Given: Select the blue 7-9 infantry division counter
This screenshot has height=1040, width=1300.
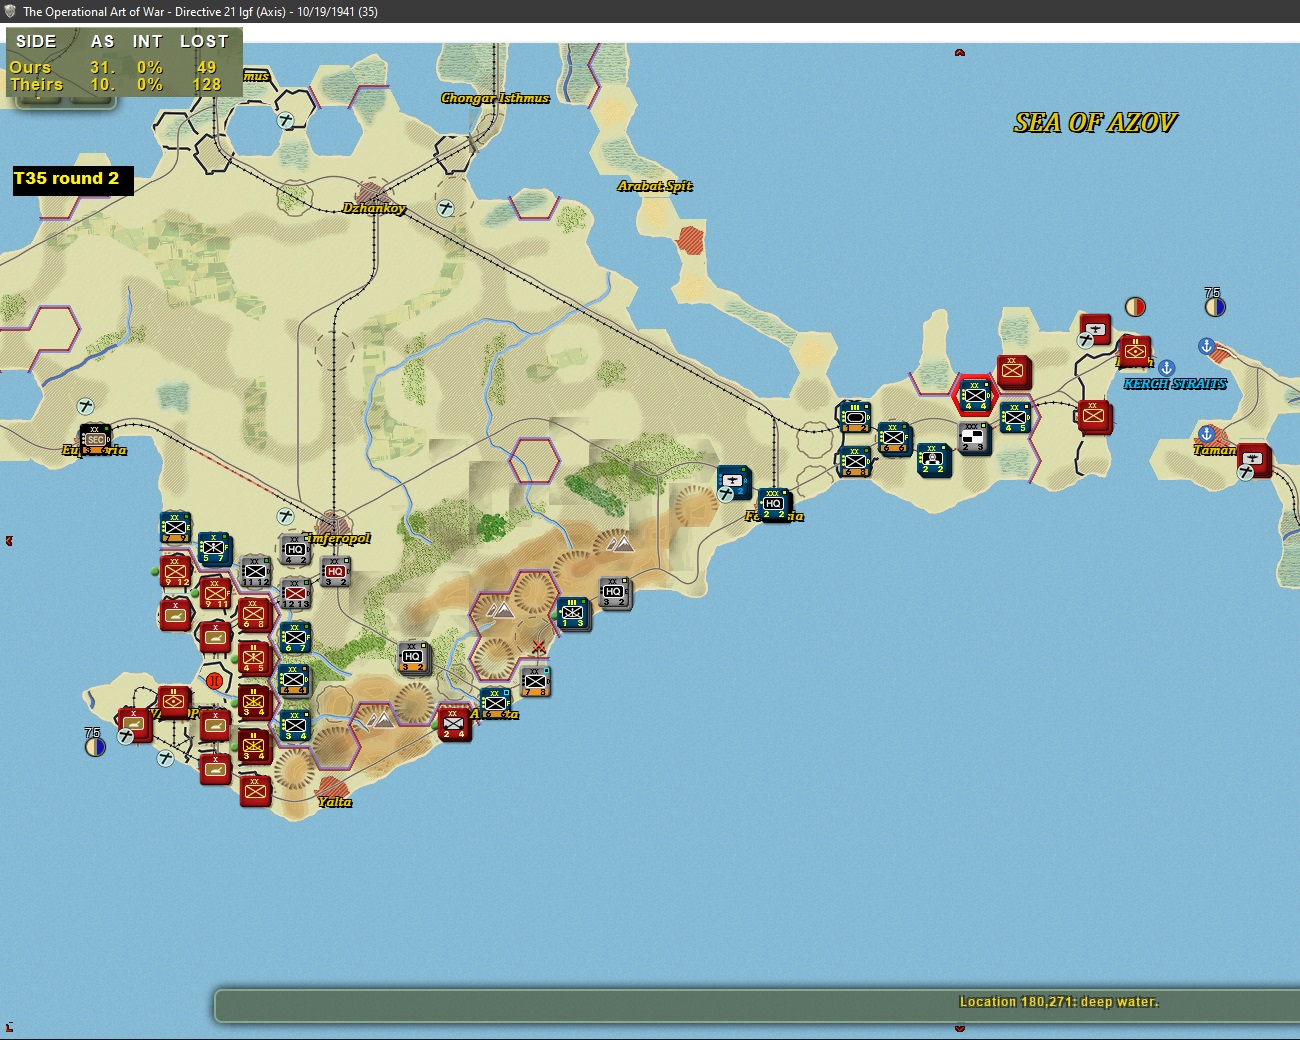Looking at the screenshot, I should 176,527.
